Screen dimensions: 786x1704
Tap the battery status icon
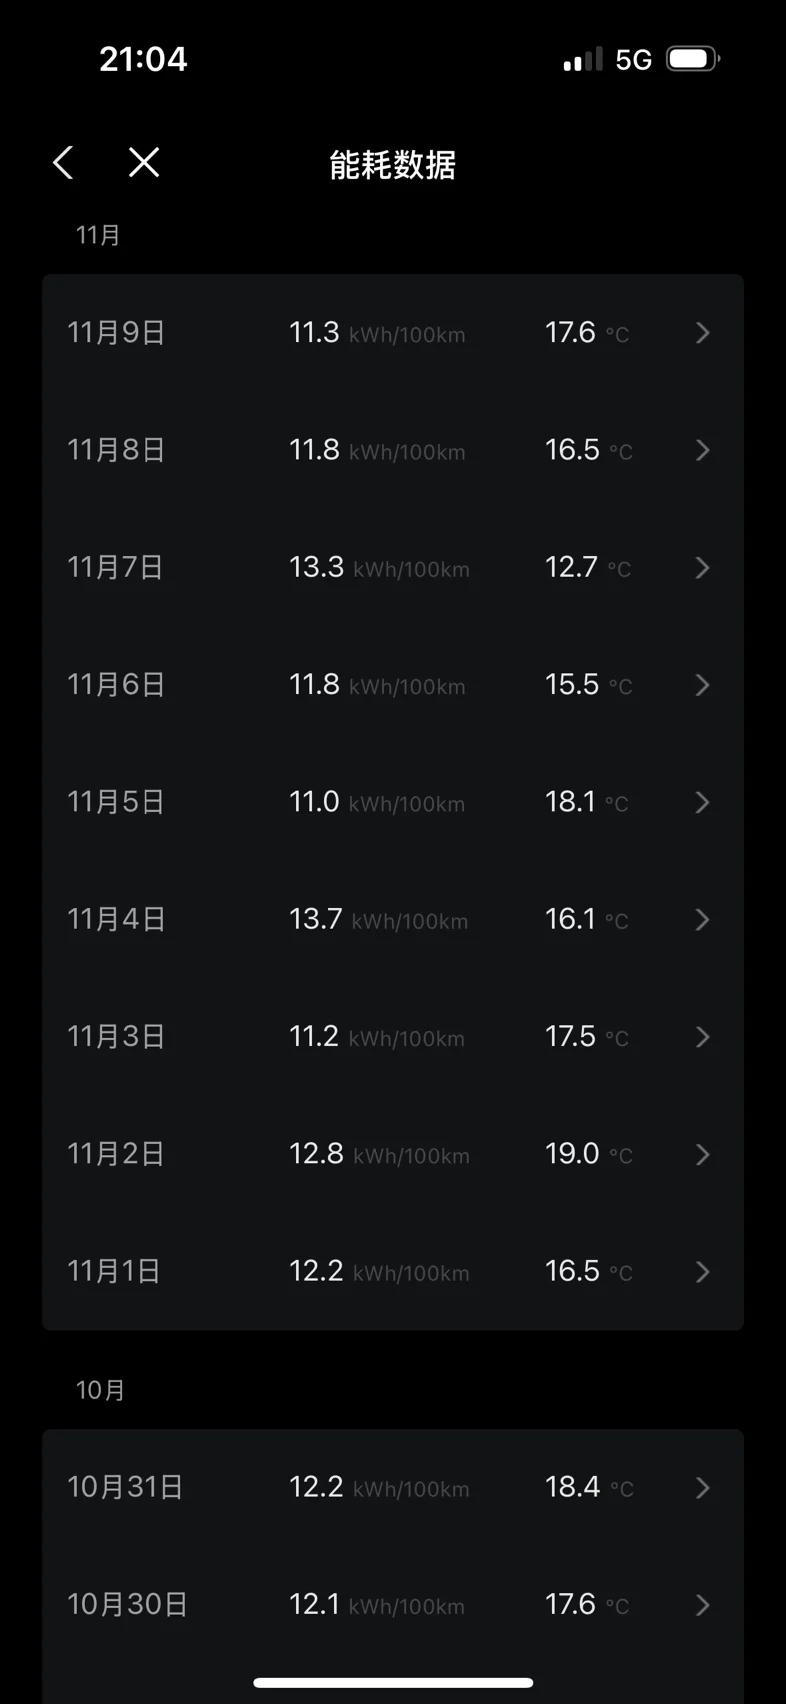[692, 59]
